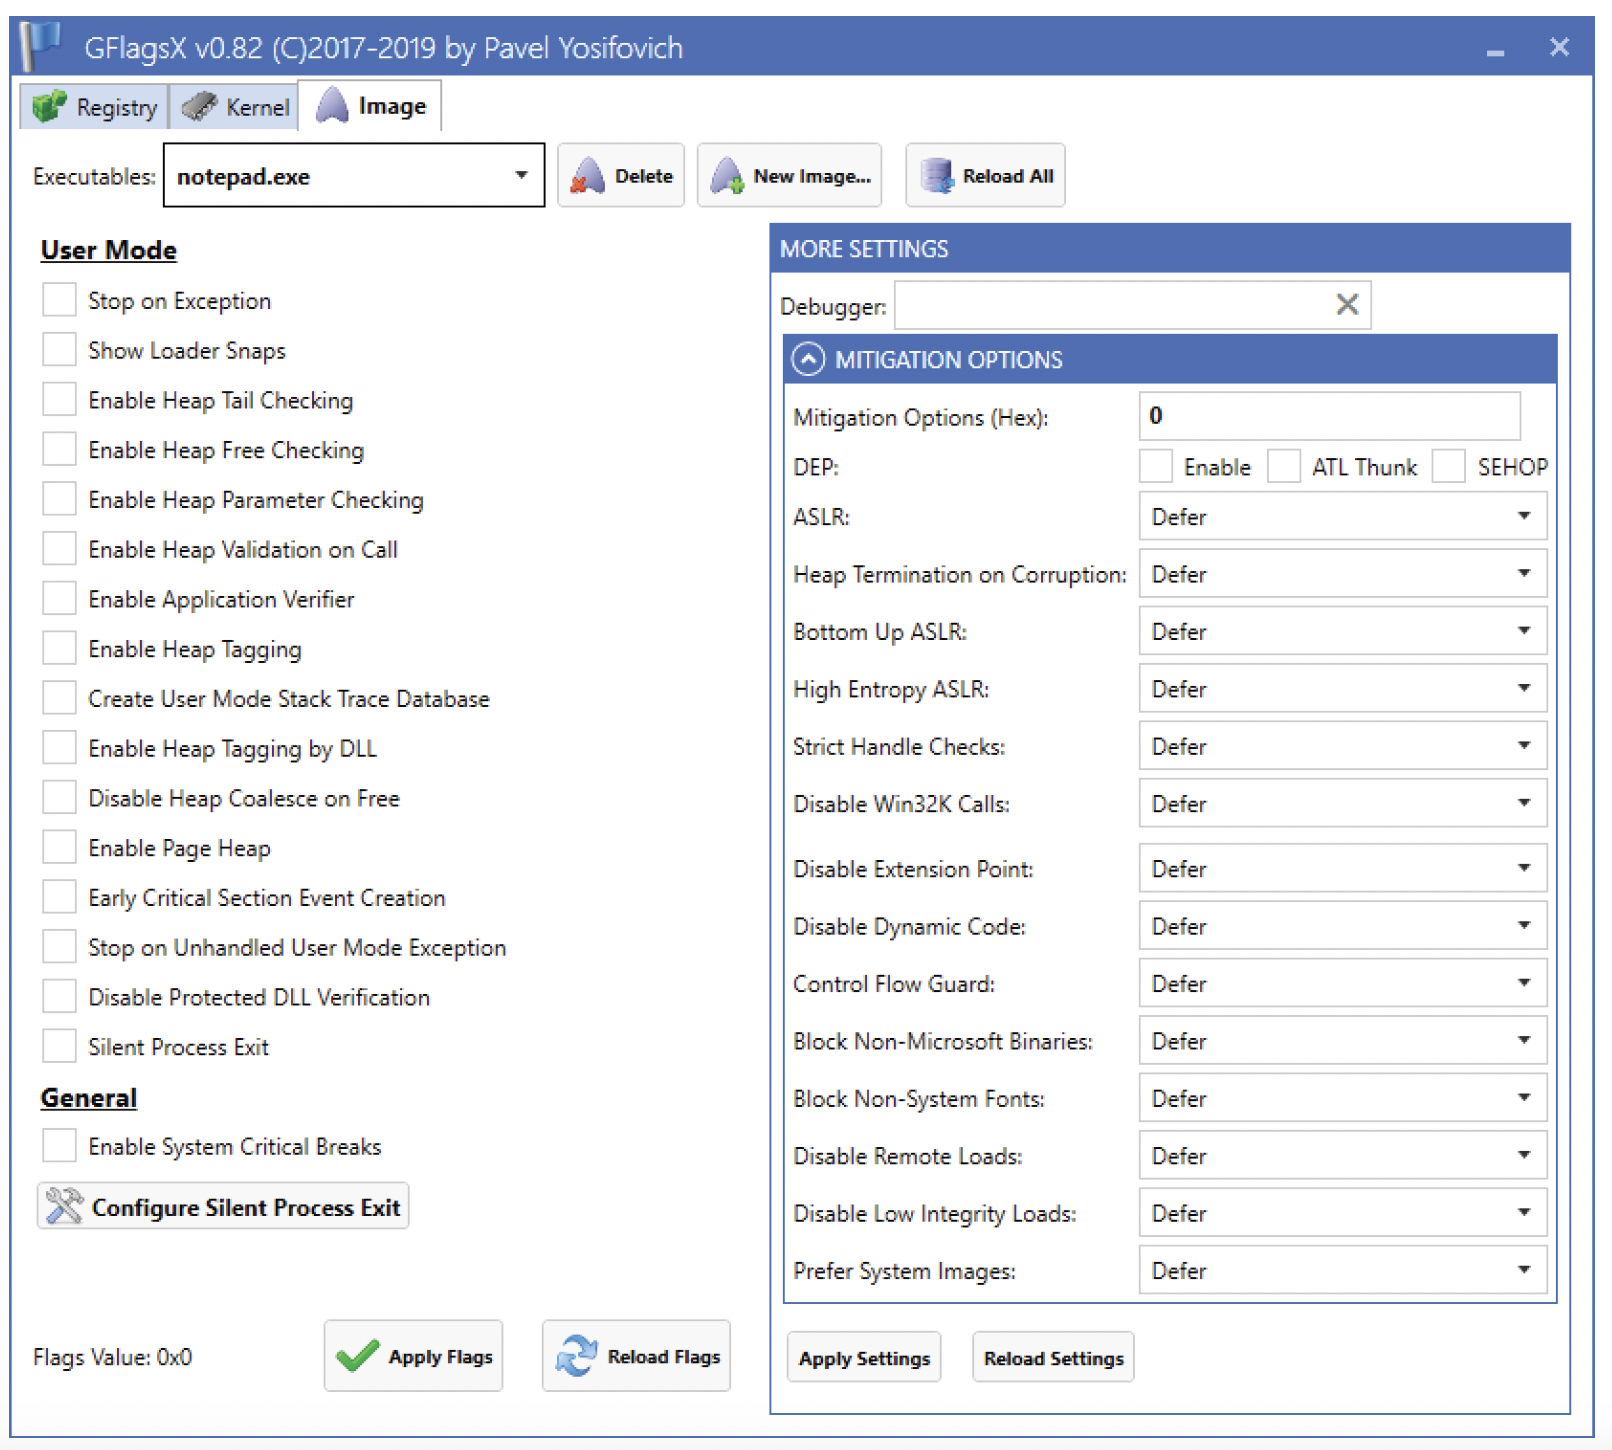The image size is (1612, 1450).
Task: Check Enable Heap Free Checking
Action: click(59, 449)
